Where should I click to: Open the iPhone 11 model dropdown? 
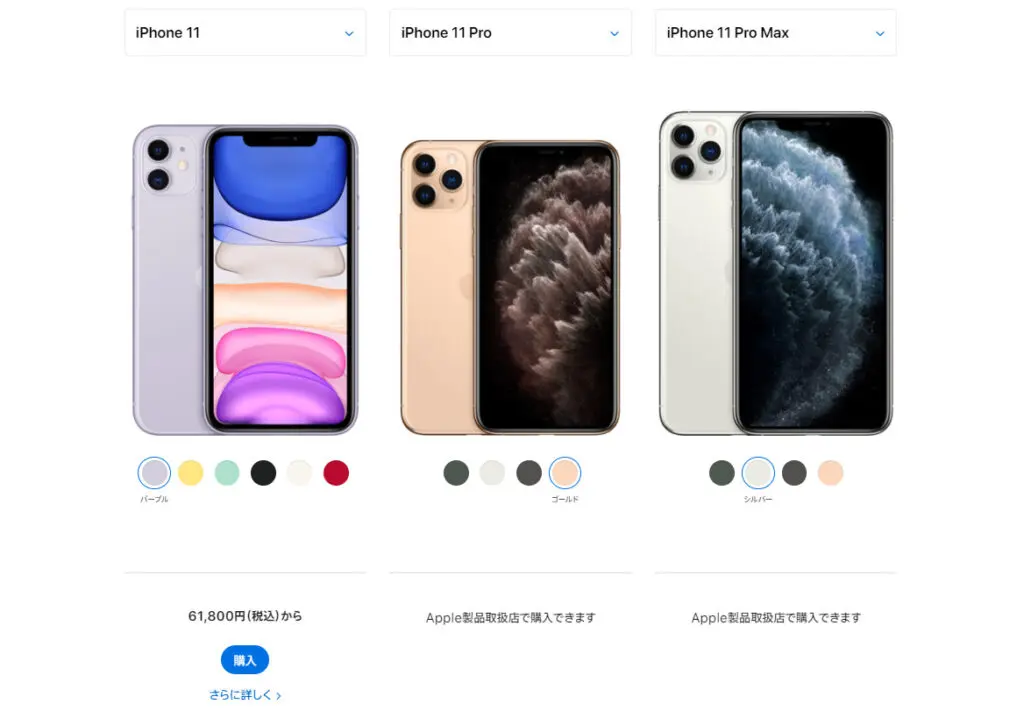pos(245,33)
